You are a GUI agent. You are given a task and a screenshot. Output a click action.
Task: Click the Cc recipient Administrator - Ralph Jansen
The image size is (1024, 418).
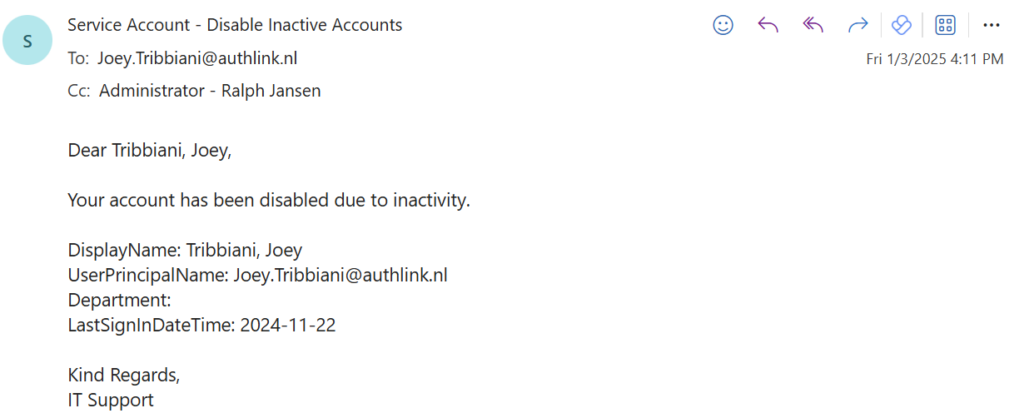point(210,91)
